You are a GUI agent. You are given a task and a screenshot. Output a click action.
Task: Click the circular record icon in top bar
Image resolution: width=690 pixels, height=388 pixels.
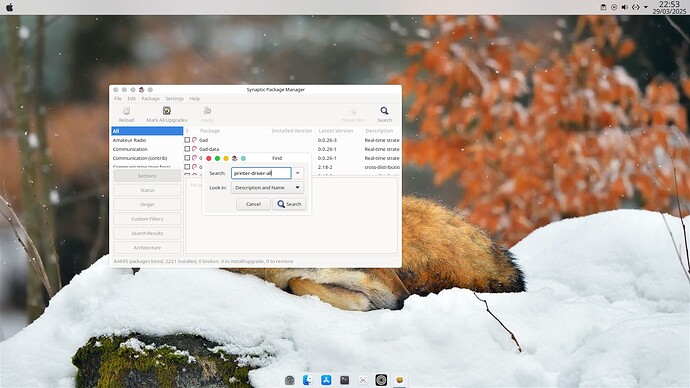[614, 7]
